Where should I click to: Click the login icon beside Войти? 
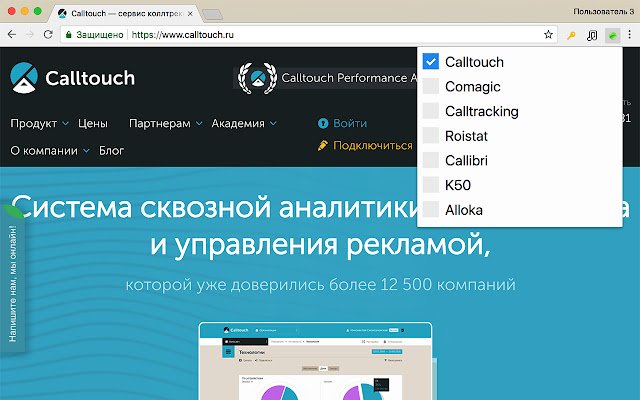323,123
